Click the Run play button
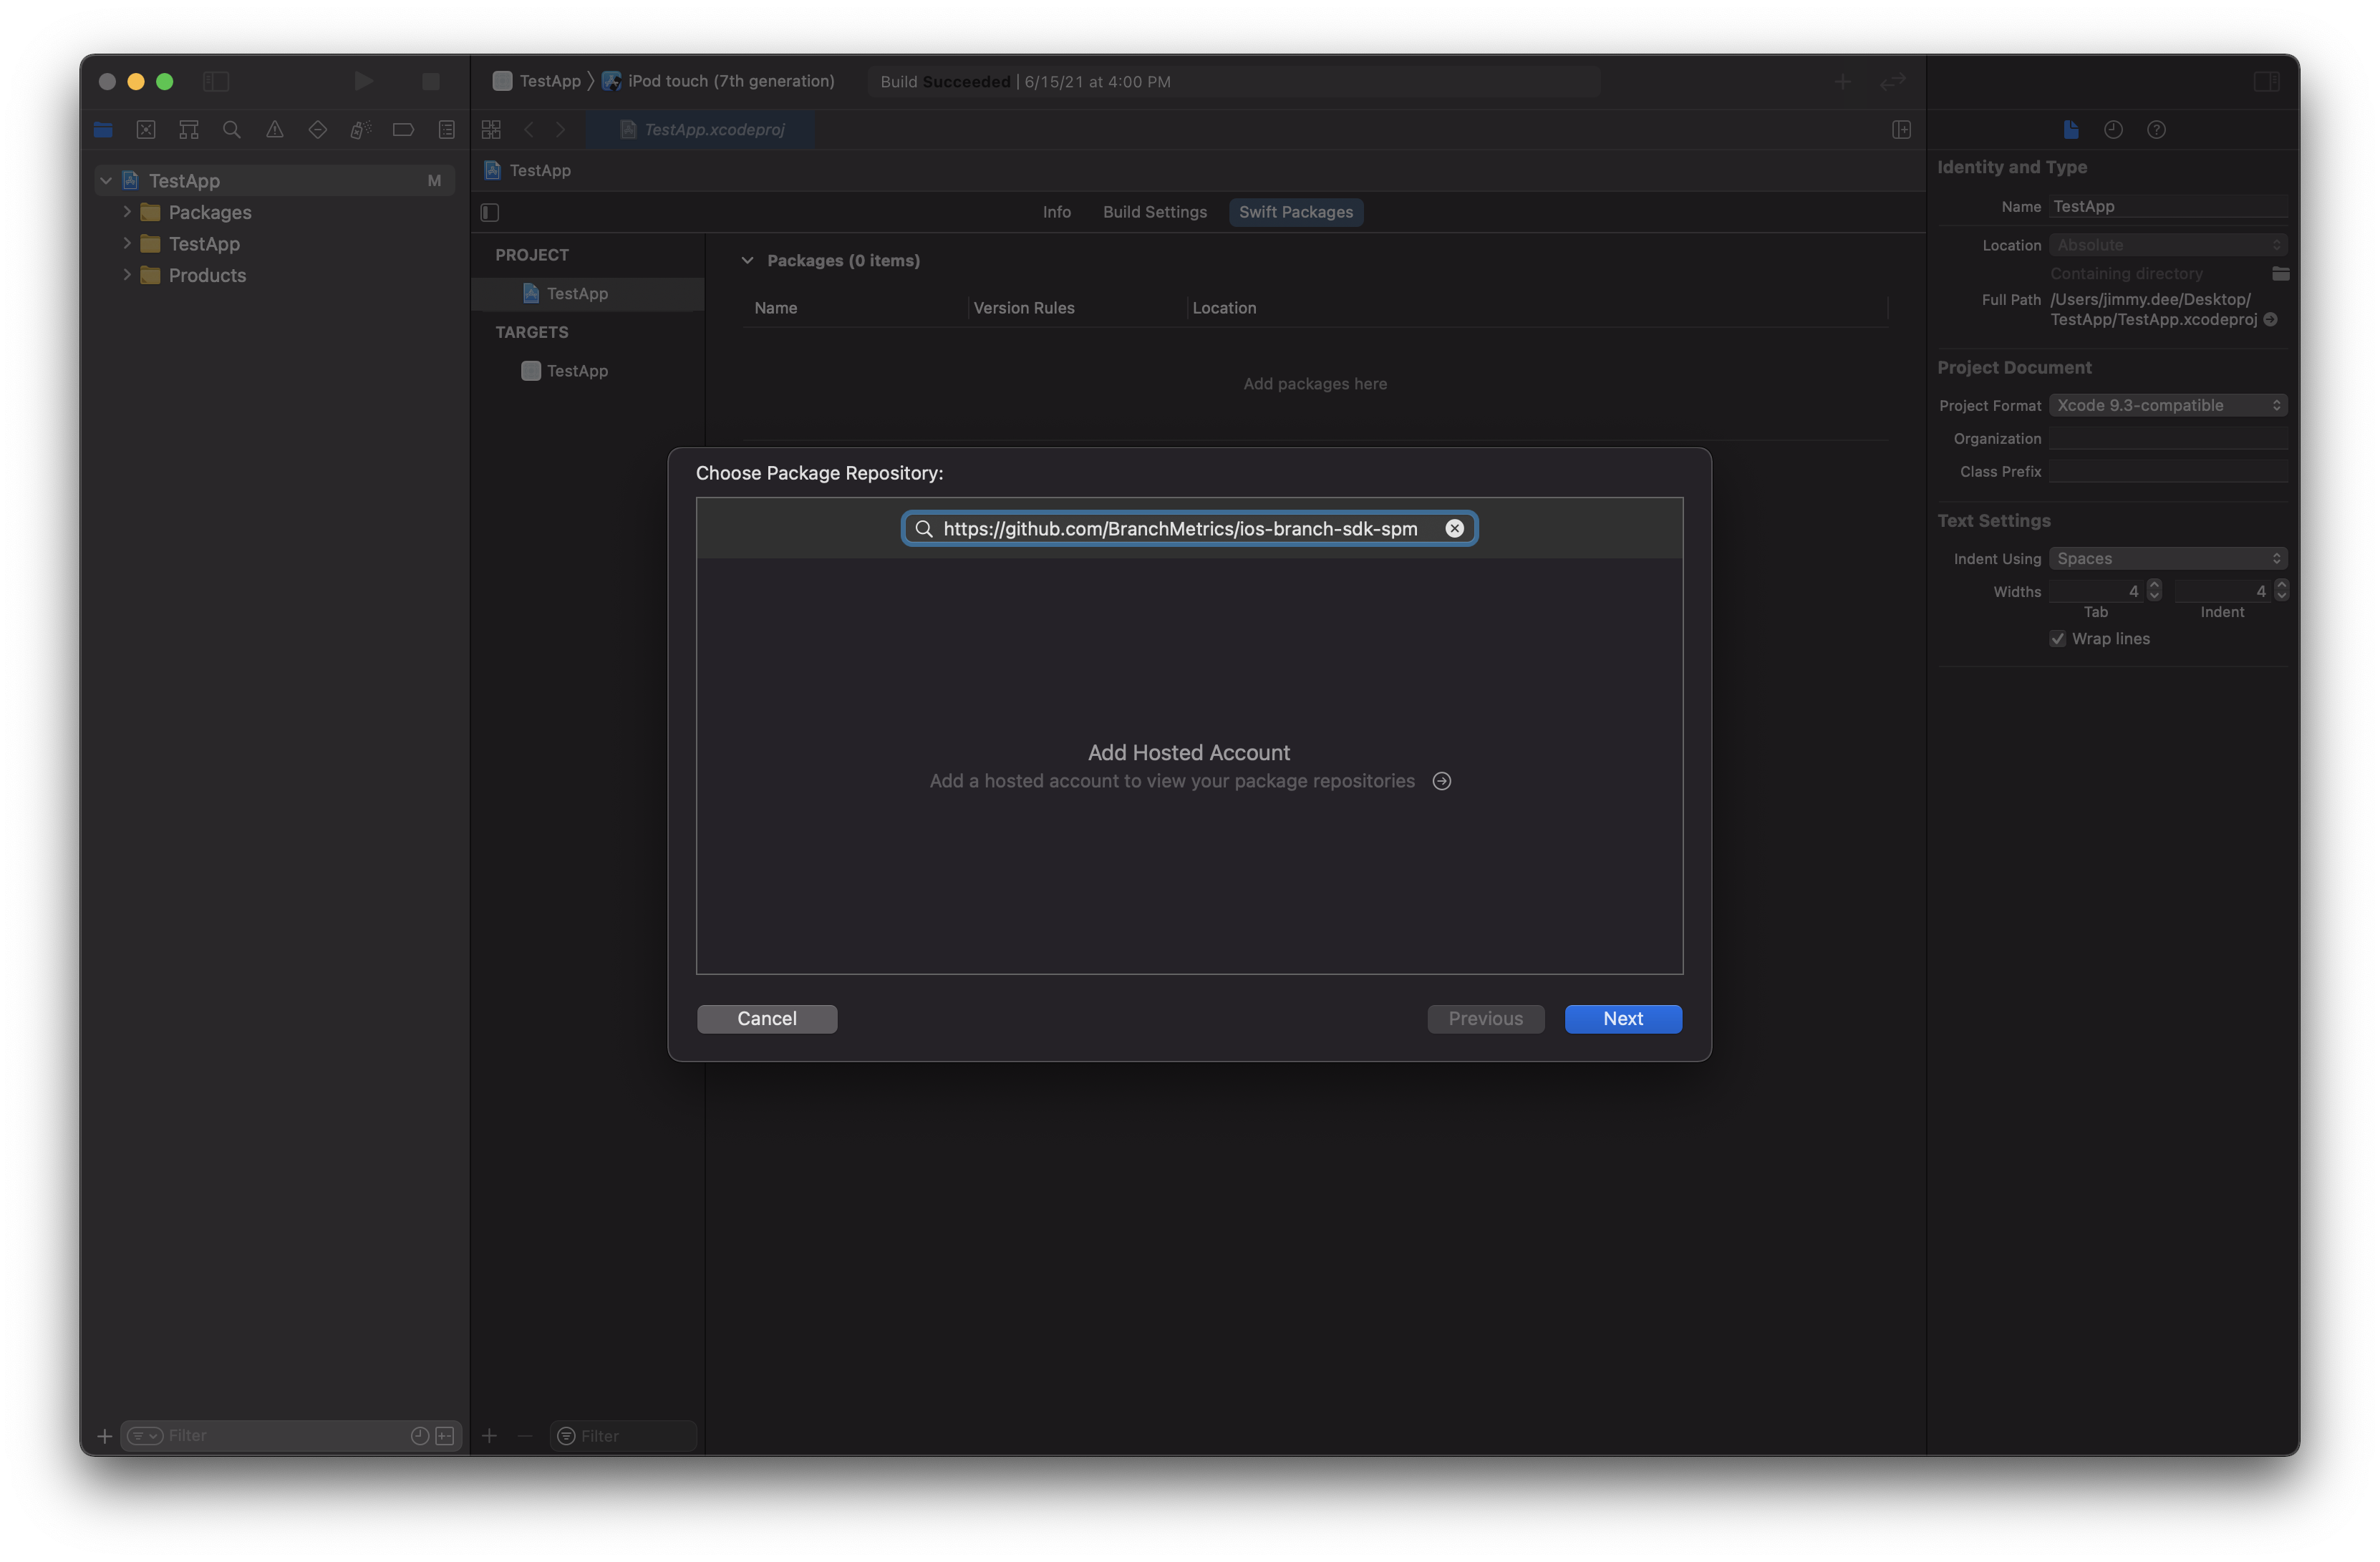 364,81
